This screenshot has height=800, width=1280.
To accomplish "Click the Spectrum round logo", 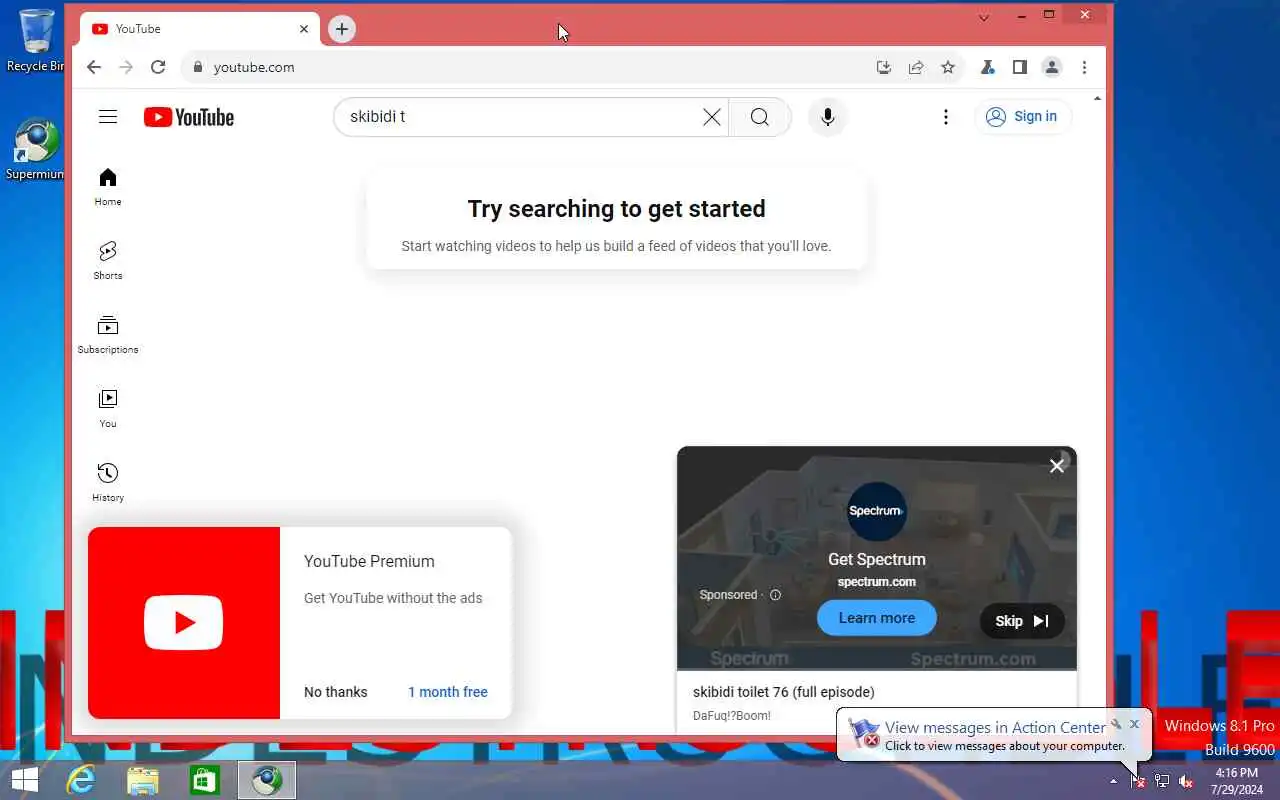I will (876, 511).
